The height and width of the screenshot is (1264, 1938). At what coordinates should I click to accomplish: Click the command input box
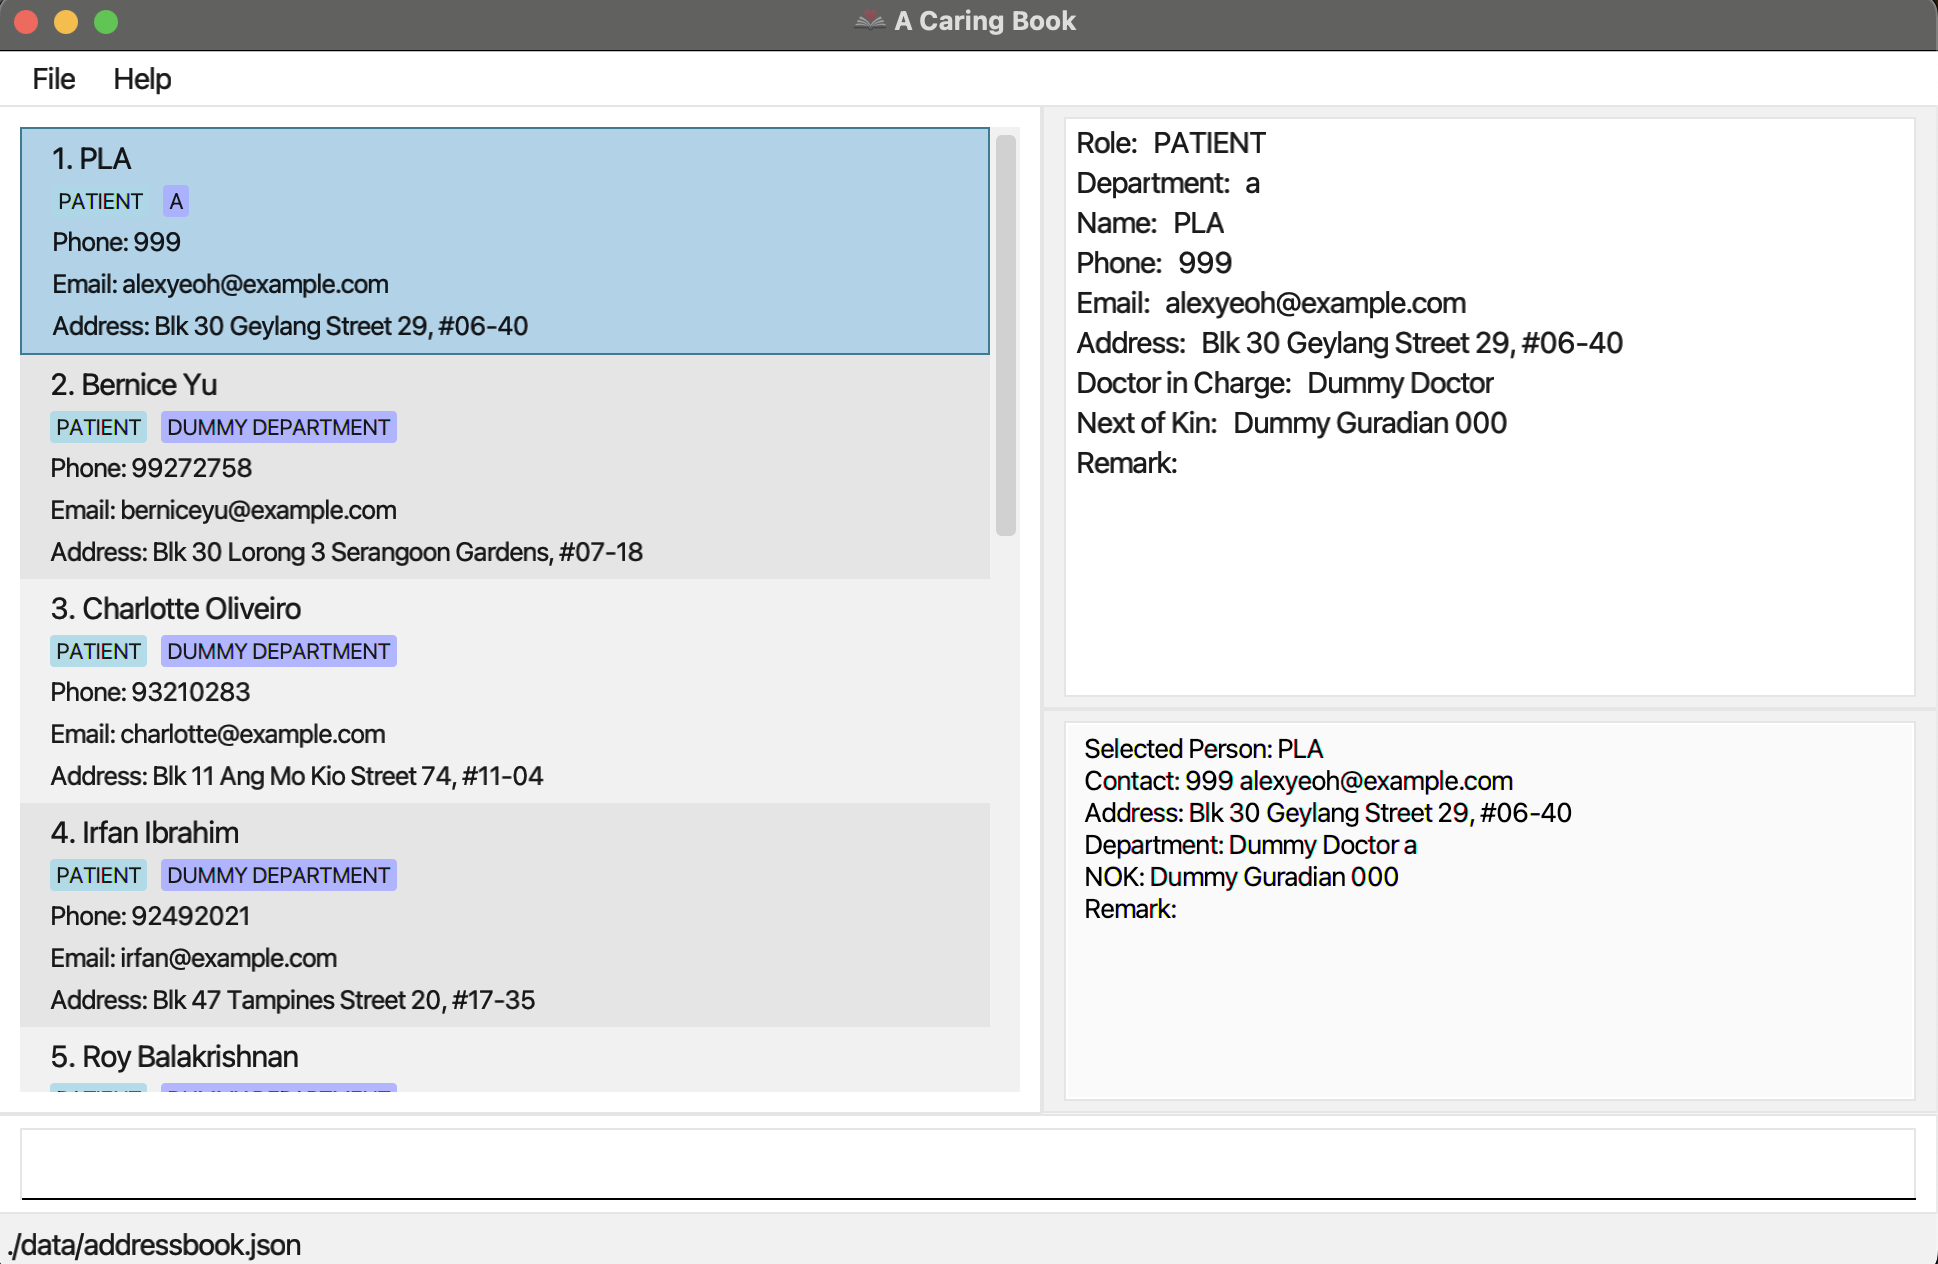(x=968, y=1163)
